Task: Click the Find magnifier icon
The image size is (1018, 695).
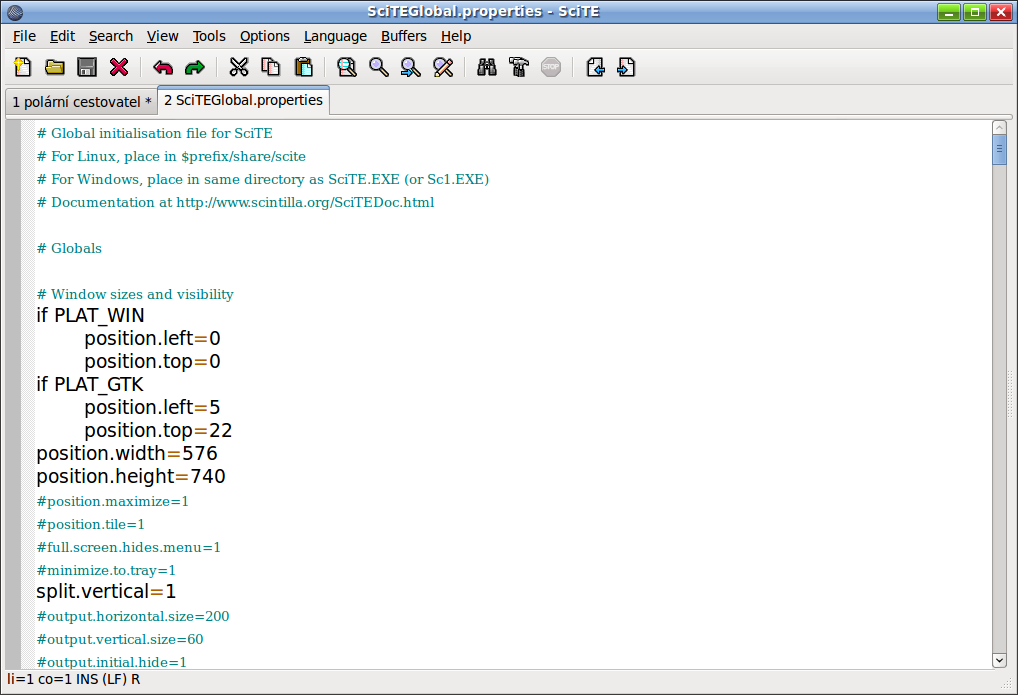Action: pyautogui.click(x=379, y=67)
